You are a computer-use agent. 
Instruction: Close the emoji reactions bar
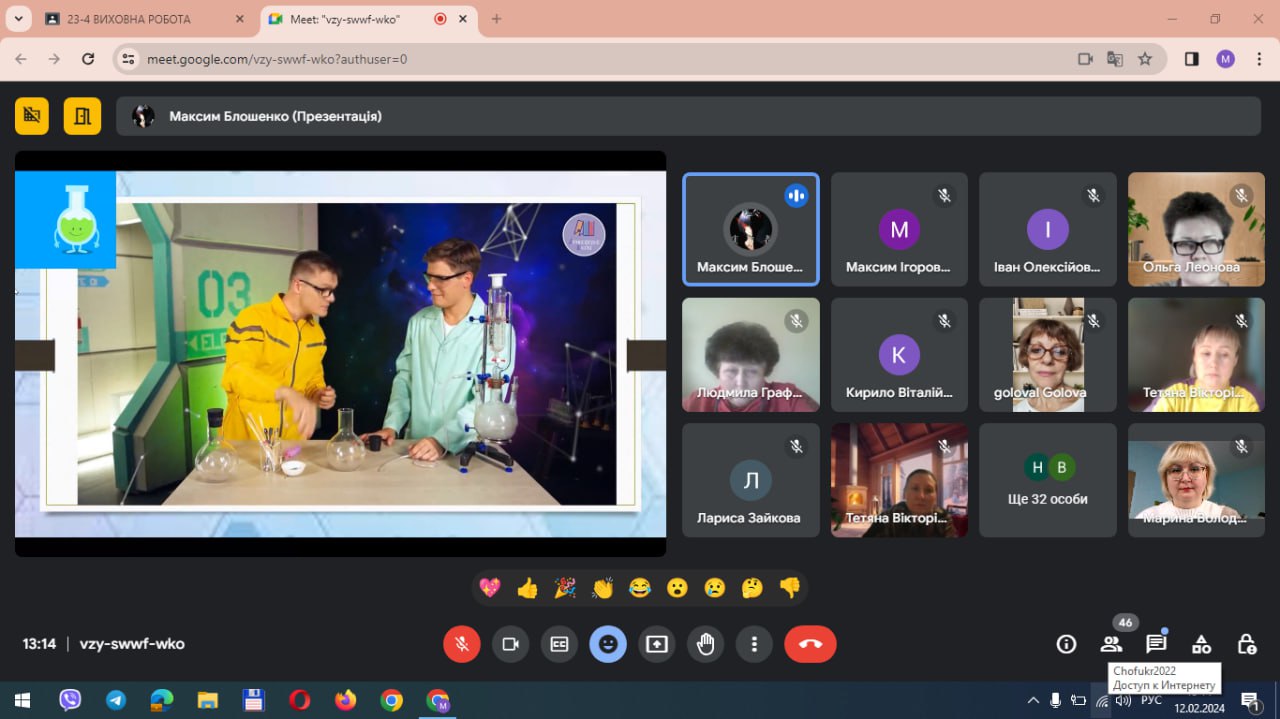pos(608,644)
